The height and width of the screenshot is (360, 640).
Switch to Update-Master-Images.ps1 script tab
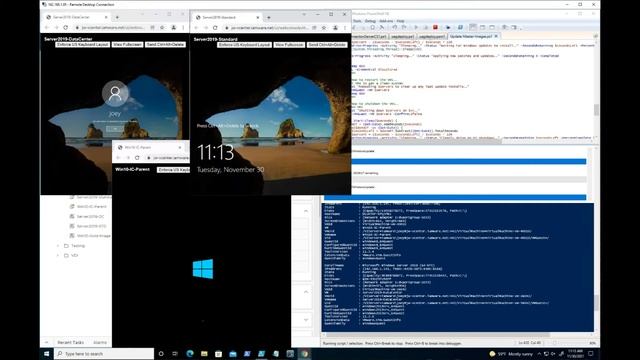471,36
